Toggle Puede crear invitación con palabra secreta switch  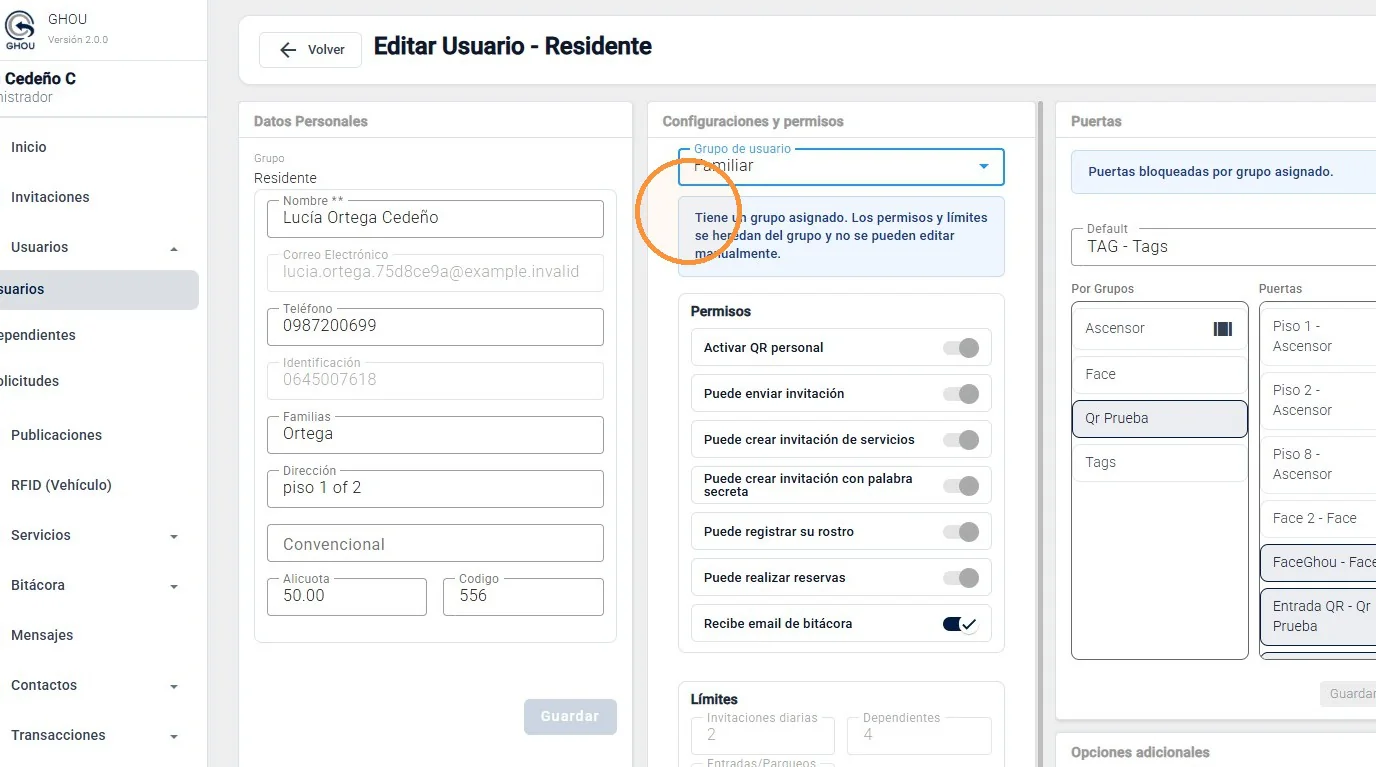point(960,486)
